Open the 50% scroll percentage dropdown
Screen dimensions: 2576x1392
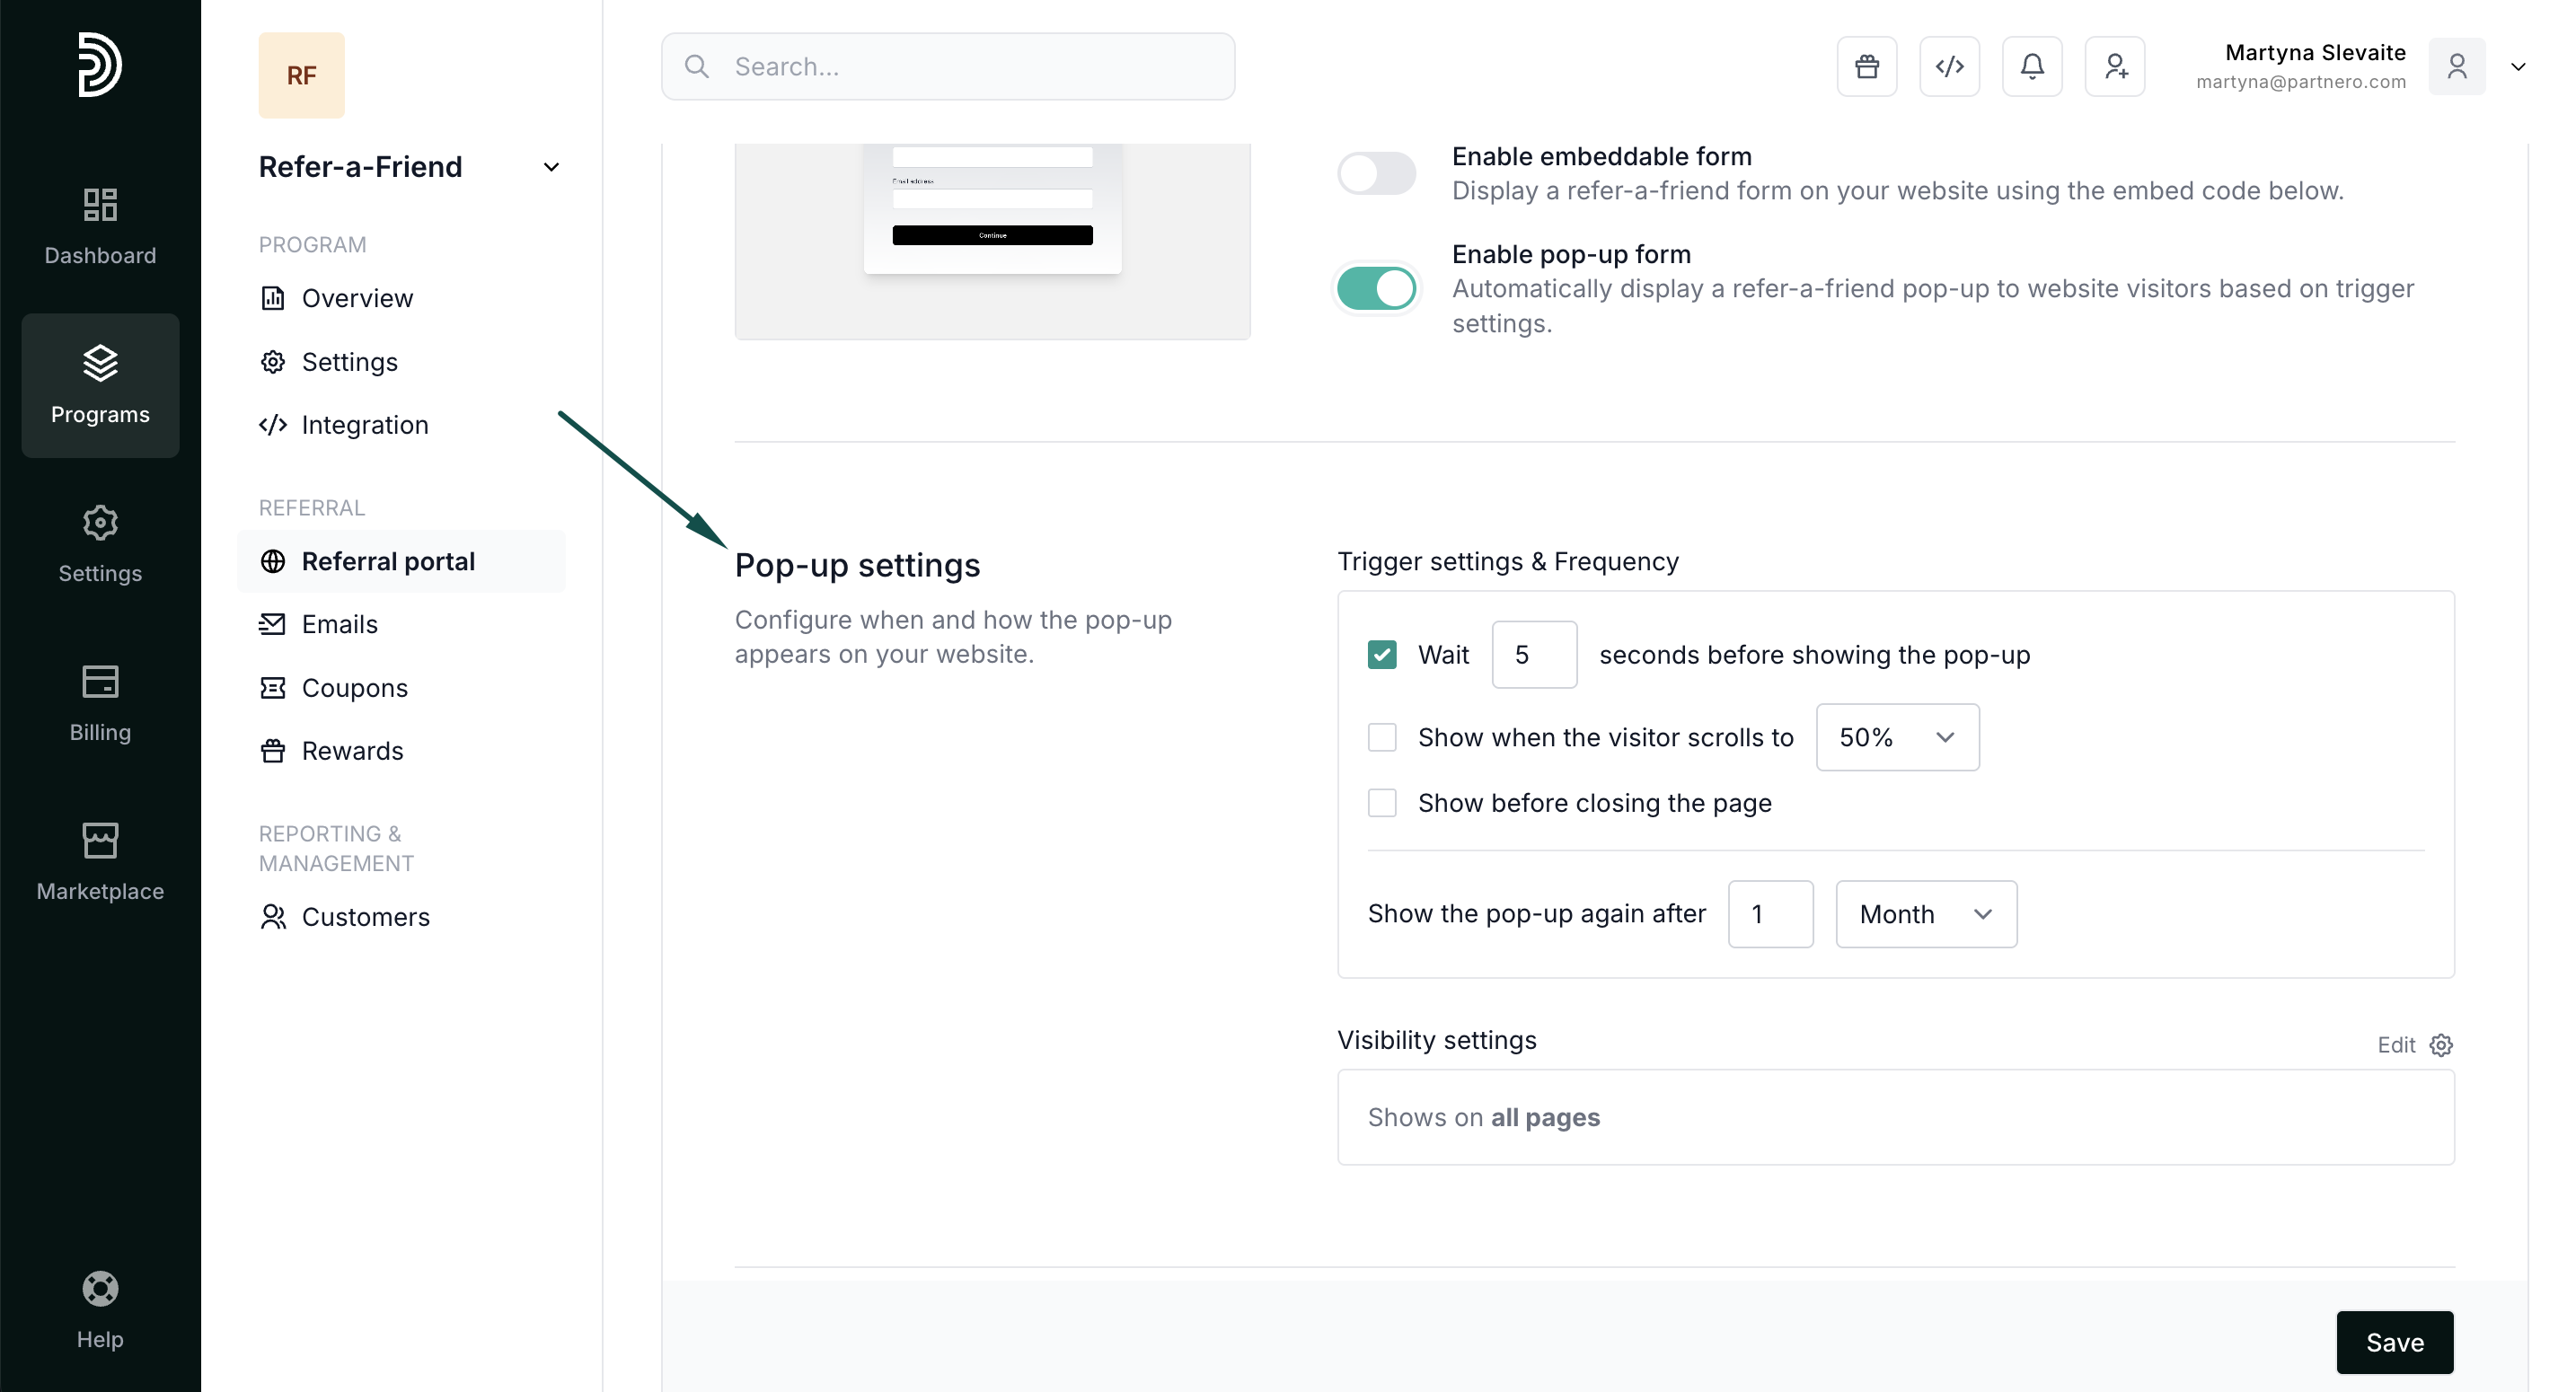pos(1896,738)
